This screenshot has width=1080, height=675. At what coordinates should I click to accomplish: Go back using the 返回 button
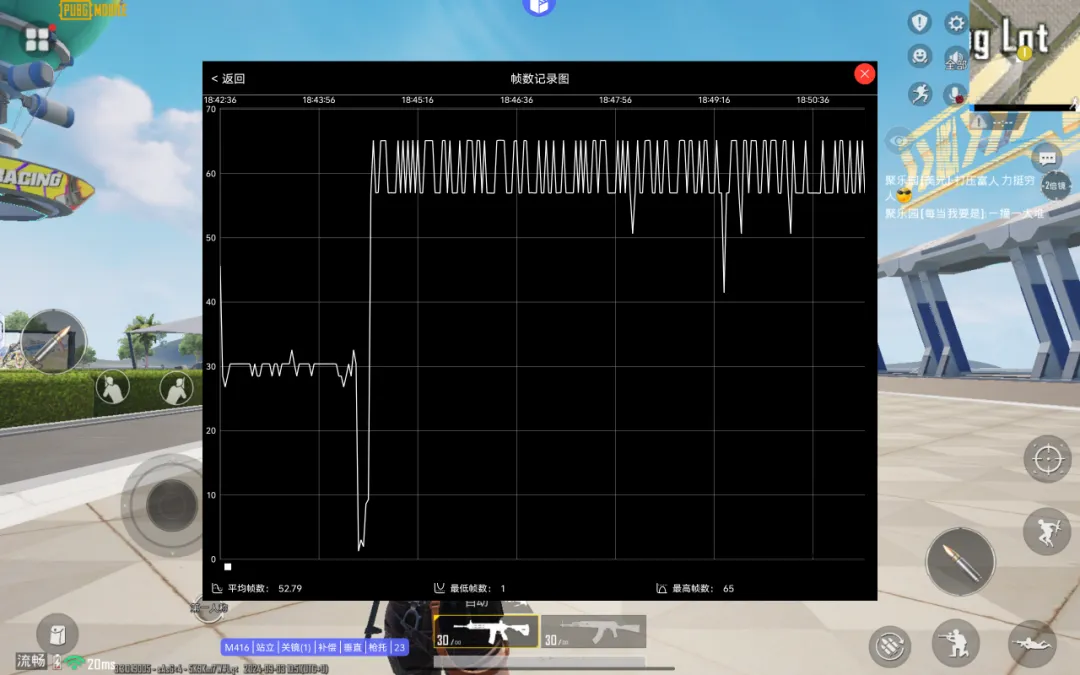click(x=228, y=79)
